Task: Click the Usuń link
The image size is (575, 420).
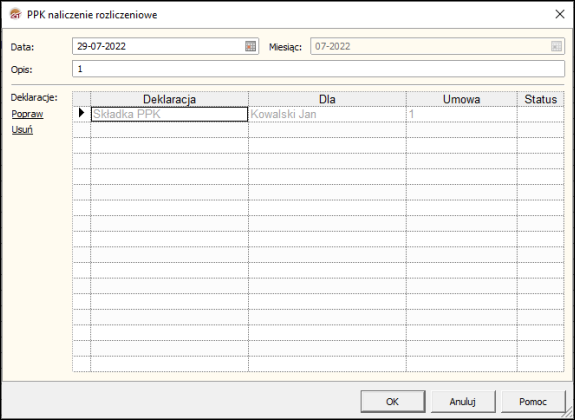Action: [22, 129]
